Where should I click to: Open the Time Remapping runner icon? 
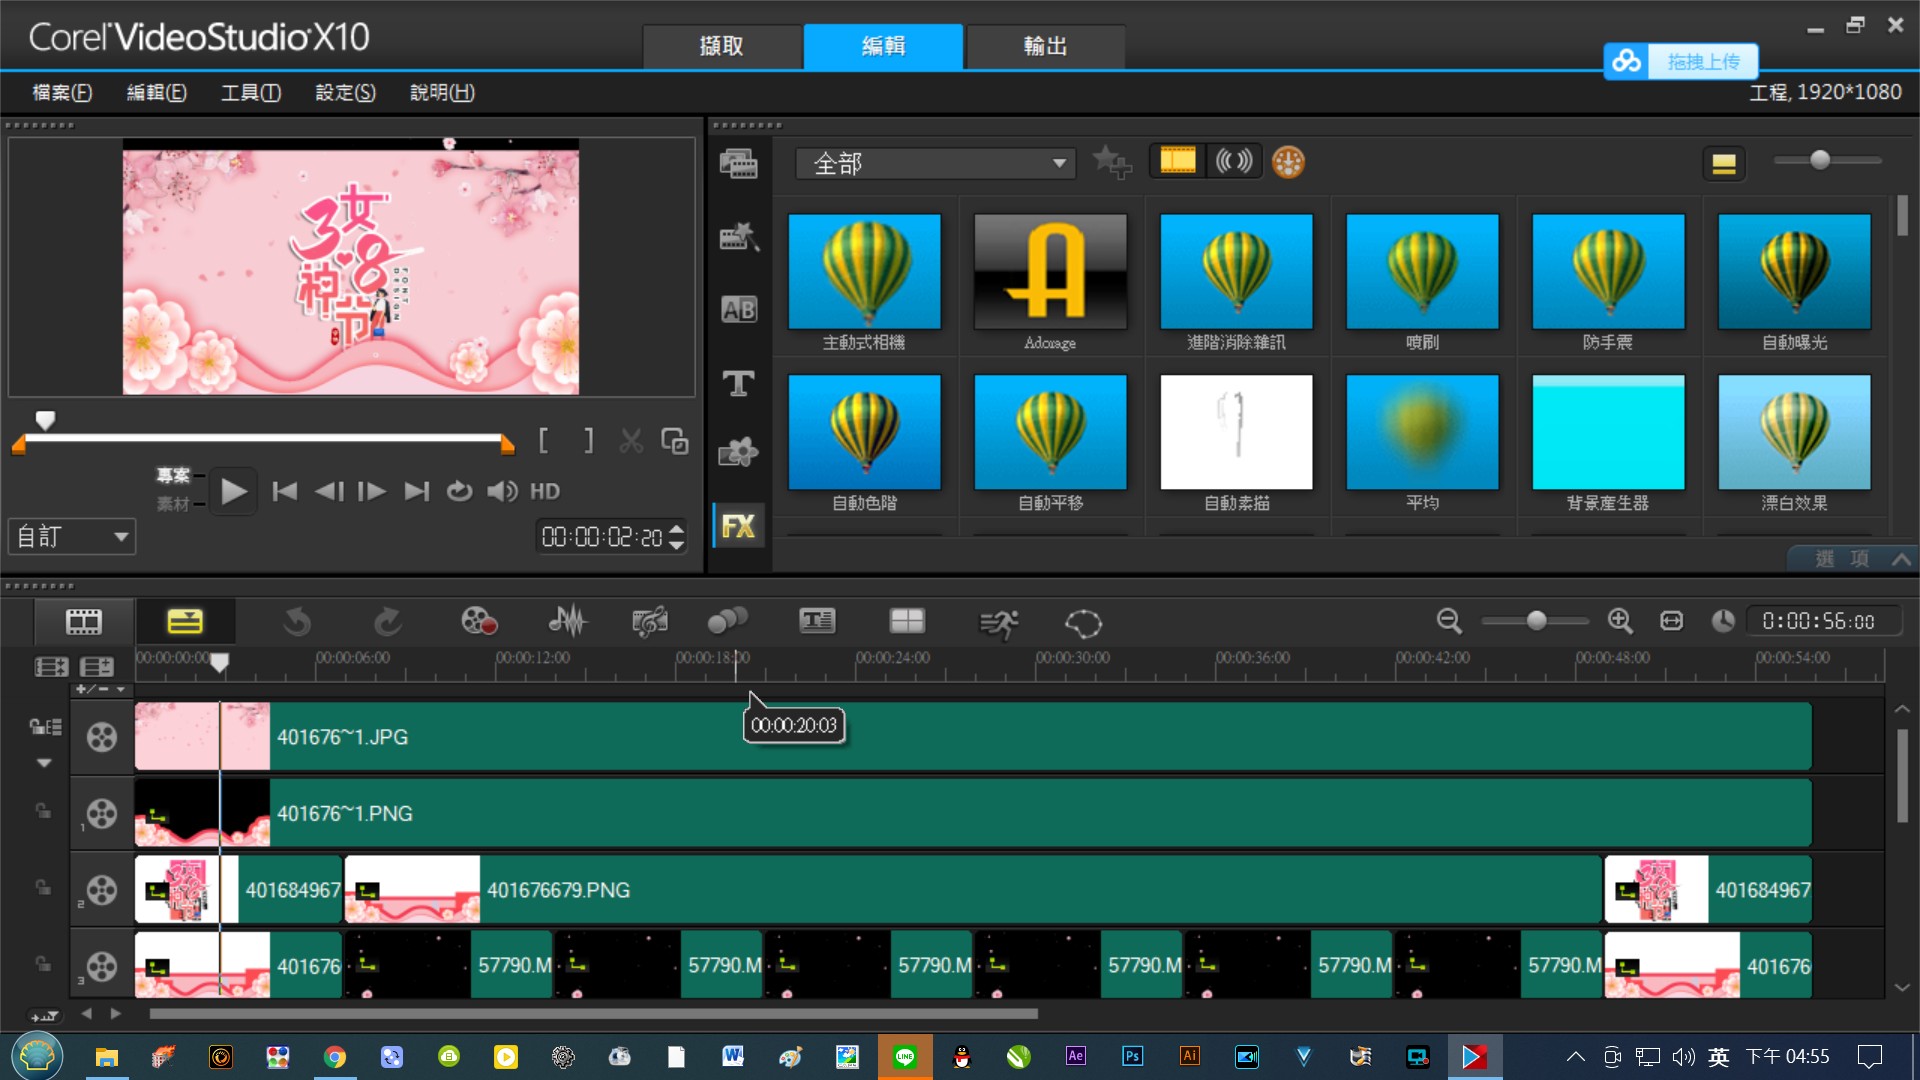pyautogui.click(x=998, y=623)
